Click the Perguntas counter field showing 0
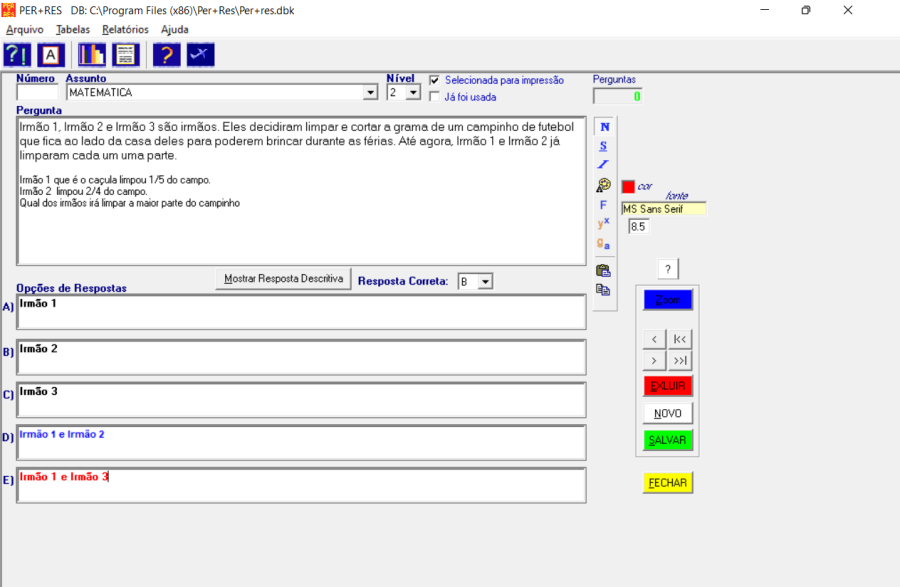The width and height of the screenshot is (900, 587). point(617,96)
